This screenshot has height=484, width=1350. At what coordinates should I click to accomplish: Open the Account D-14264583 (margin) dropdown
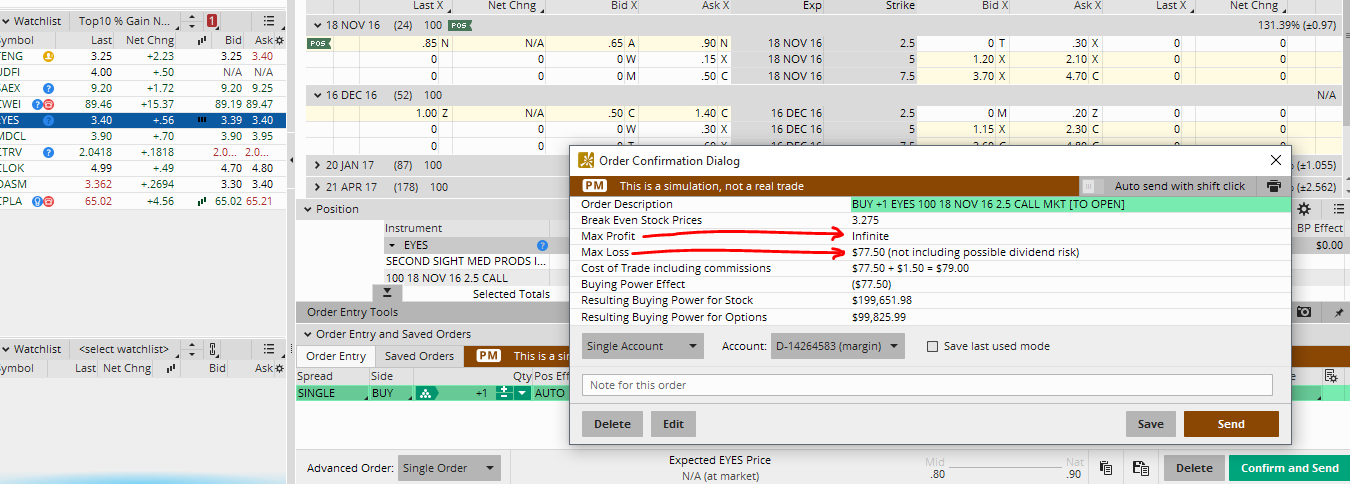coord(838,346)
